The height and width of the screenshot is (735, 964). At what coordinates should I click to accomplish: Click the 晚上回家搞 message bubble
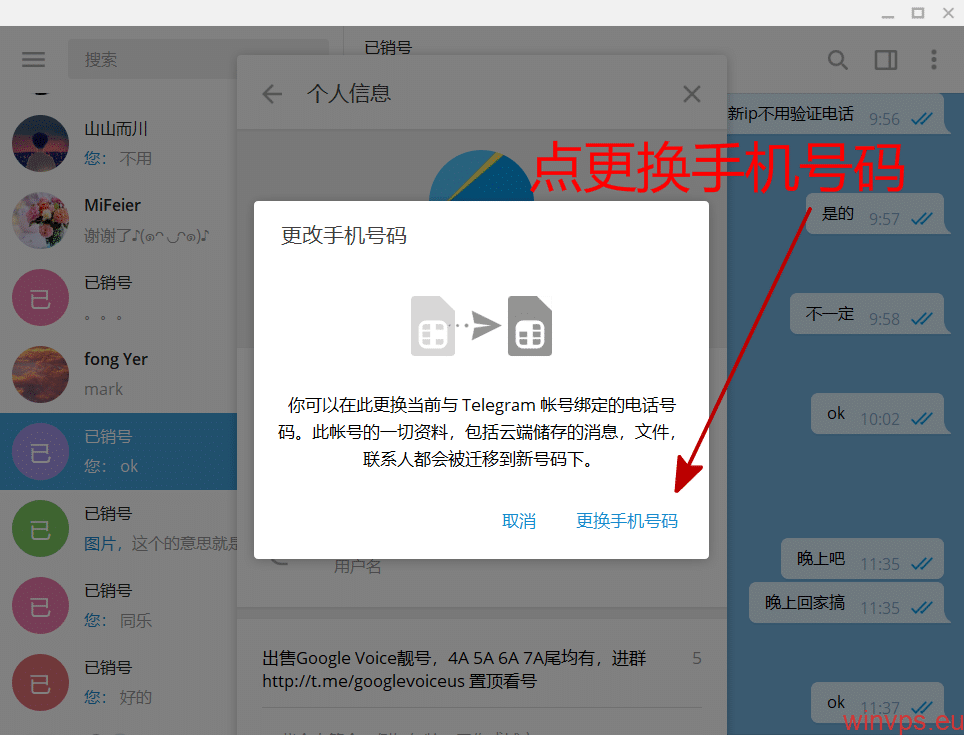coord(847,603)
